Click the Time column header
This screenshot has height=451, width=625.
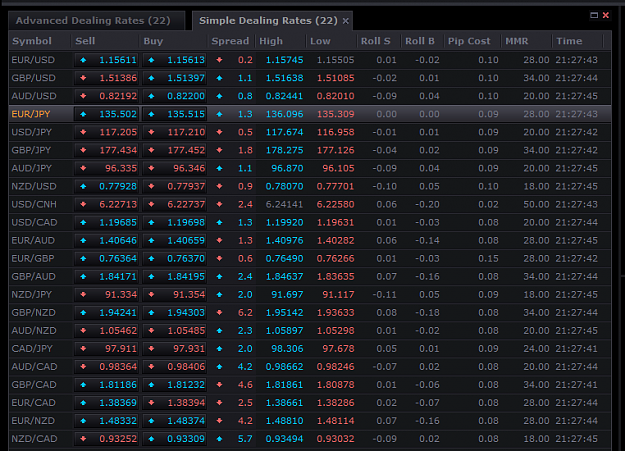click(x=578, y=41)
